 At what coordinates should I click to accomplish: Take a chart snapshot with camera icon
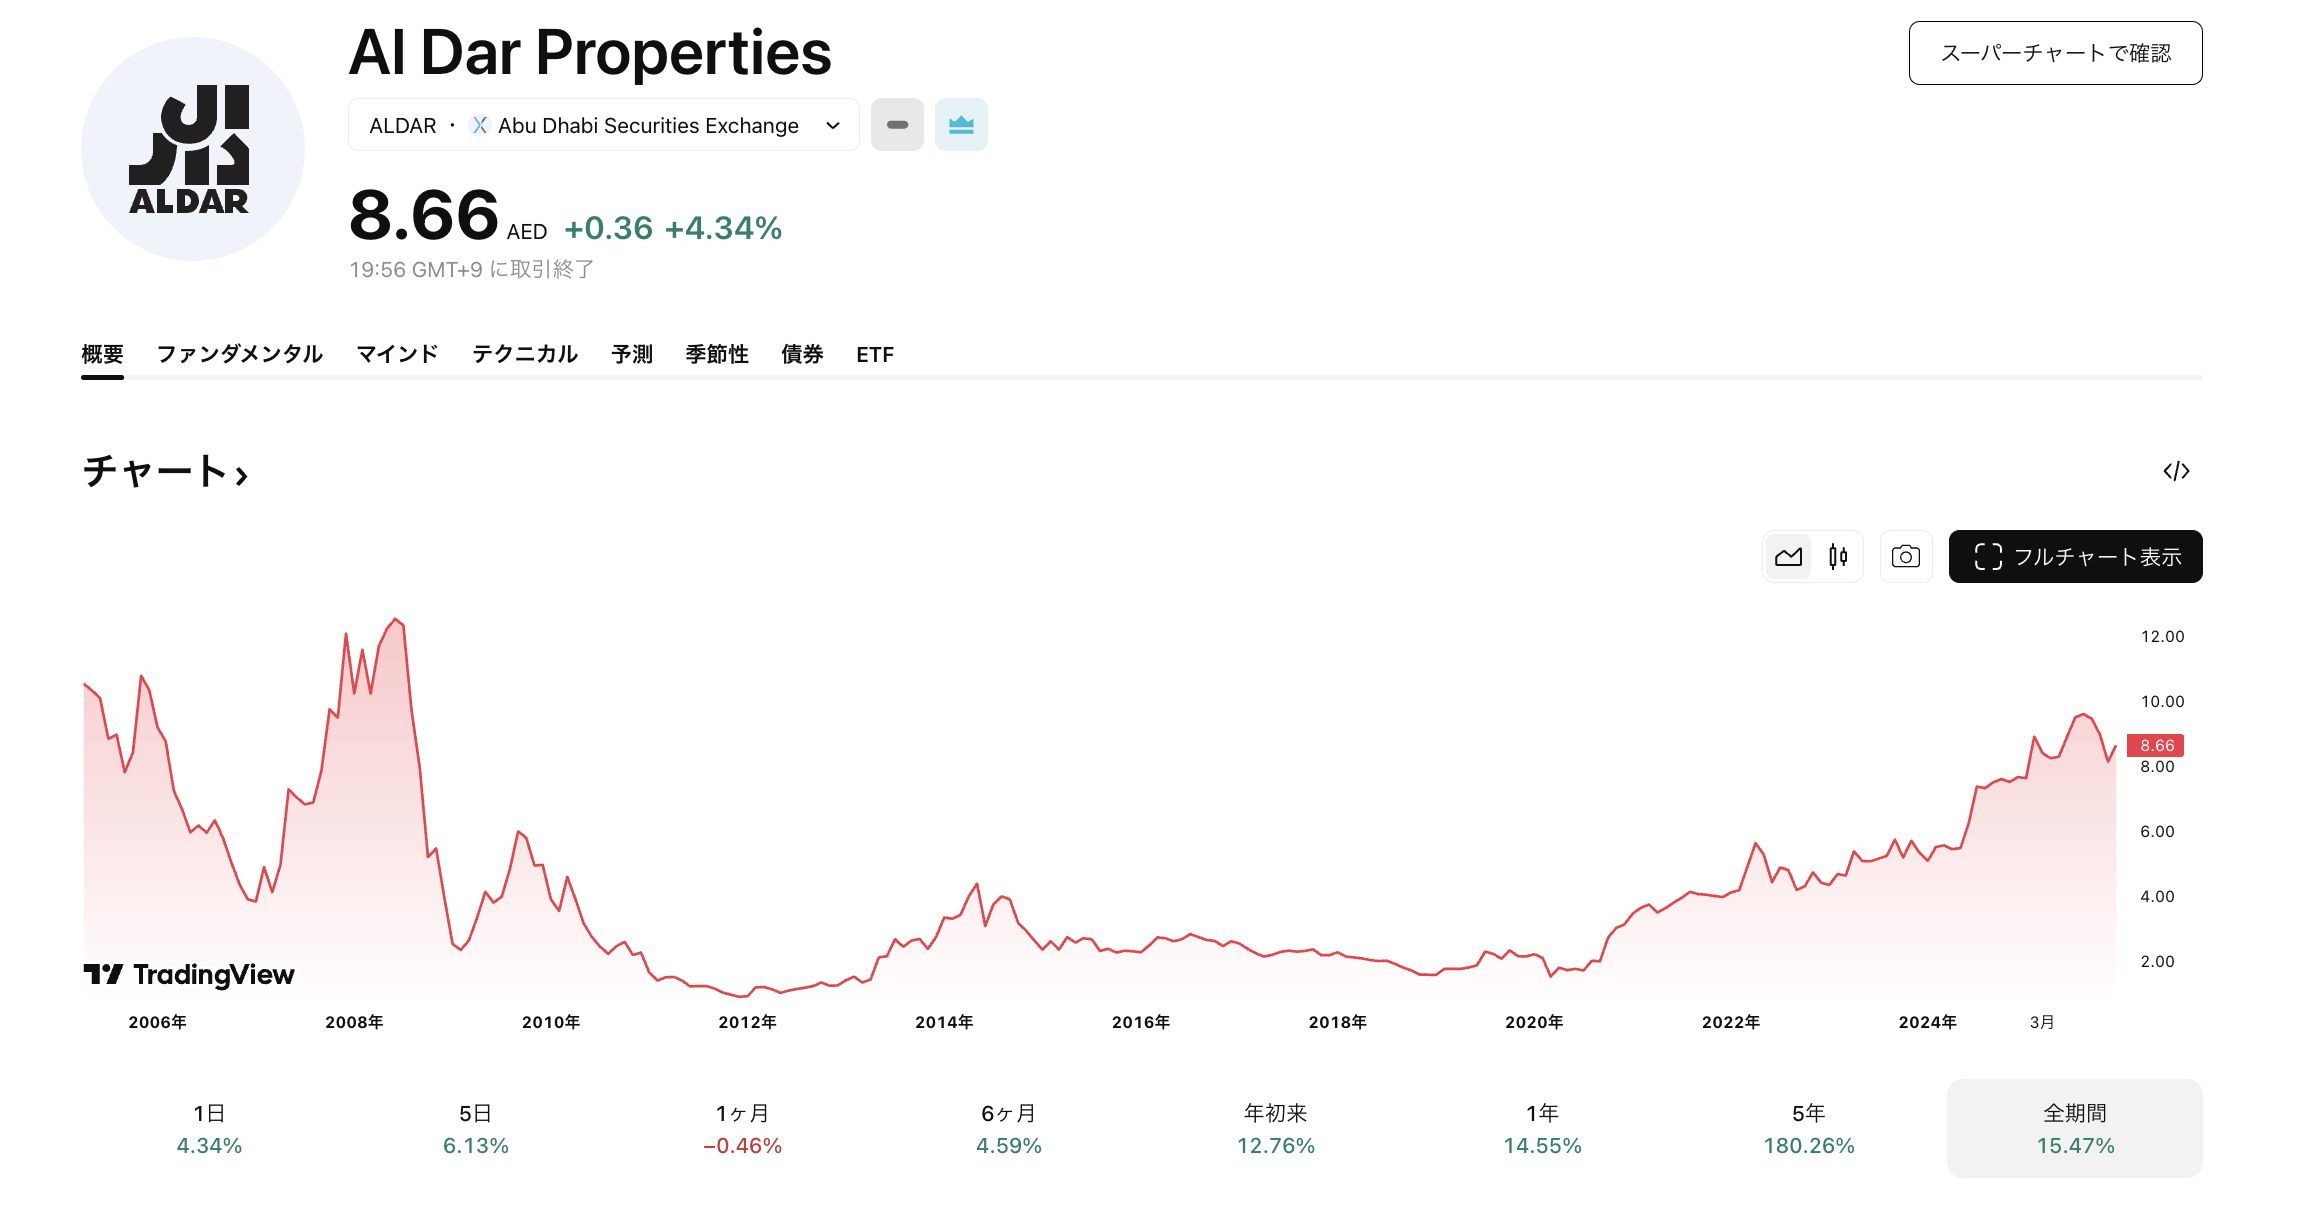click(1905, 557)
